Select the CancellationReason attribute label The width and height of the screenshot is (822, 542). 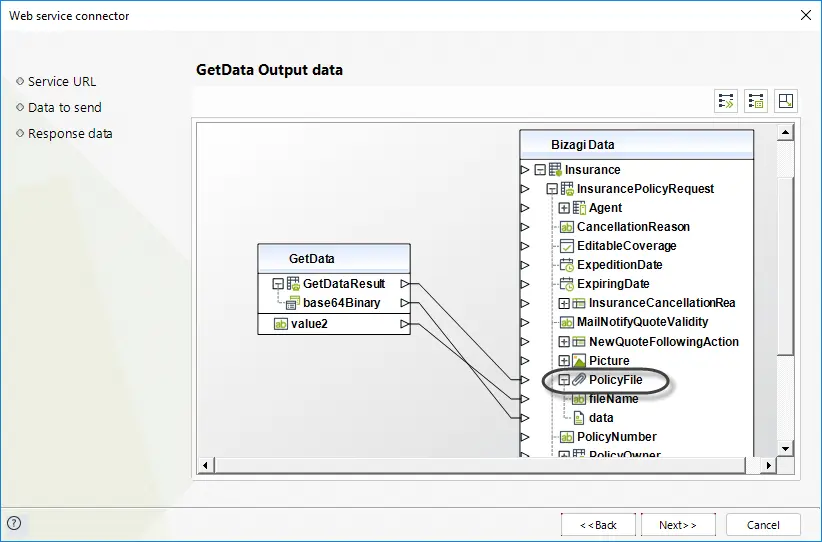coord(633,227)
